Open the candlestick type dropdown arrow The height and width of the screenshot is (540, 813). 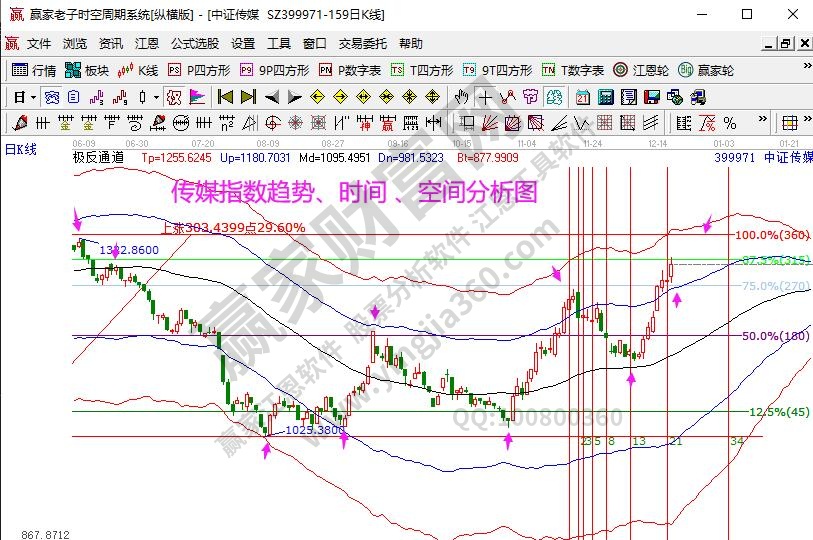tap(156, 97)
